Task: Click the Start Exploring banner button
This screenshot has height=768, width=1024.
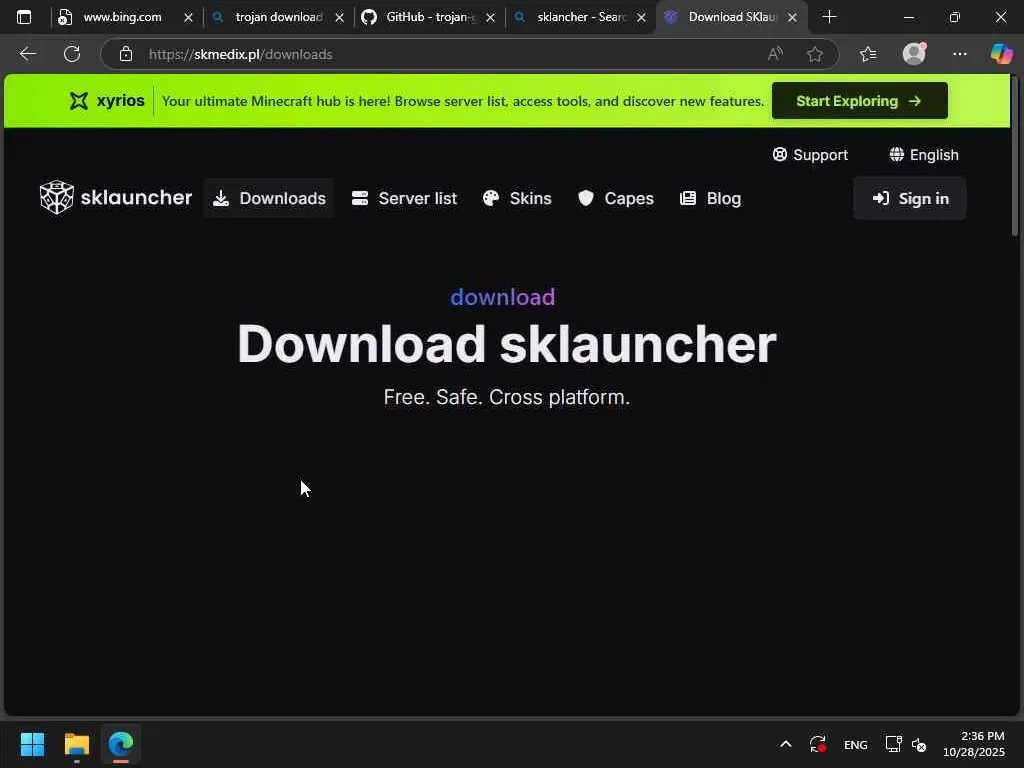Action: [859, 101]
